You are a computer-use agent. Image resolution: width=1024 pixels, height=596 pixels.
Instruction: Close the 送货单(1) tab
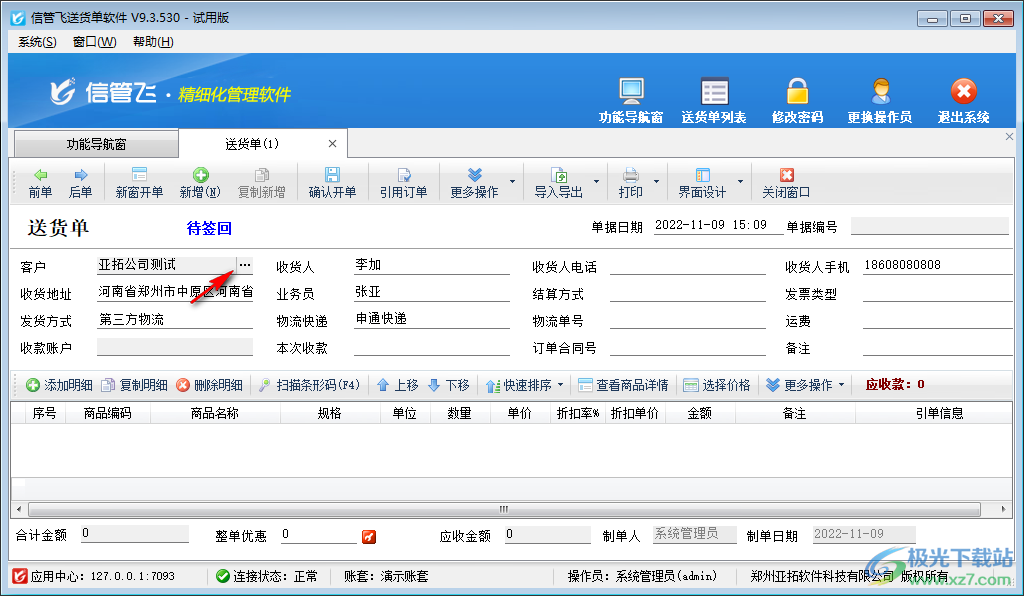point(332,144)
